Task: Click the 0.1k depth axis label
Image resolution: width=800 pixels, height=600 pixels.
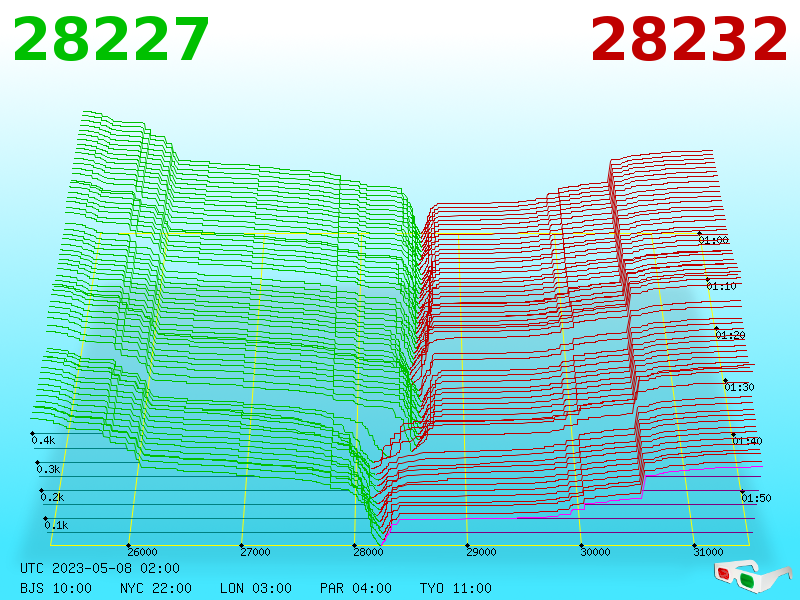Action: [x=56, y=526]
